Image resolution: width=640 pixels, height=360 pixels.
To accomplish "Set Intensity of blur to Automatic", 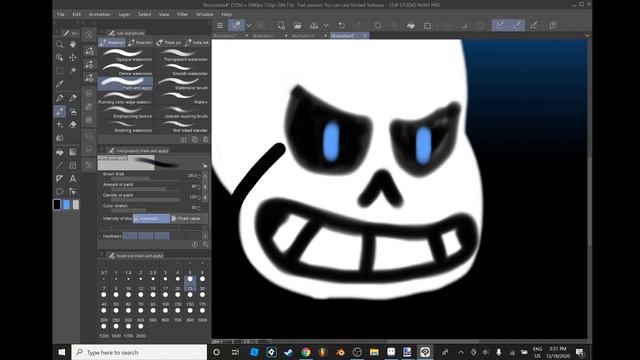I will pyautogui.click(x=151, y=218).
